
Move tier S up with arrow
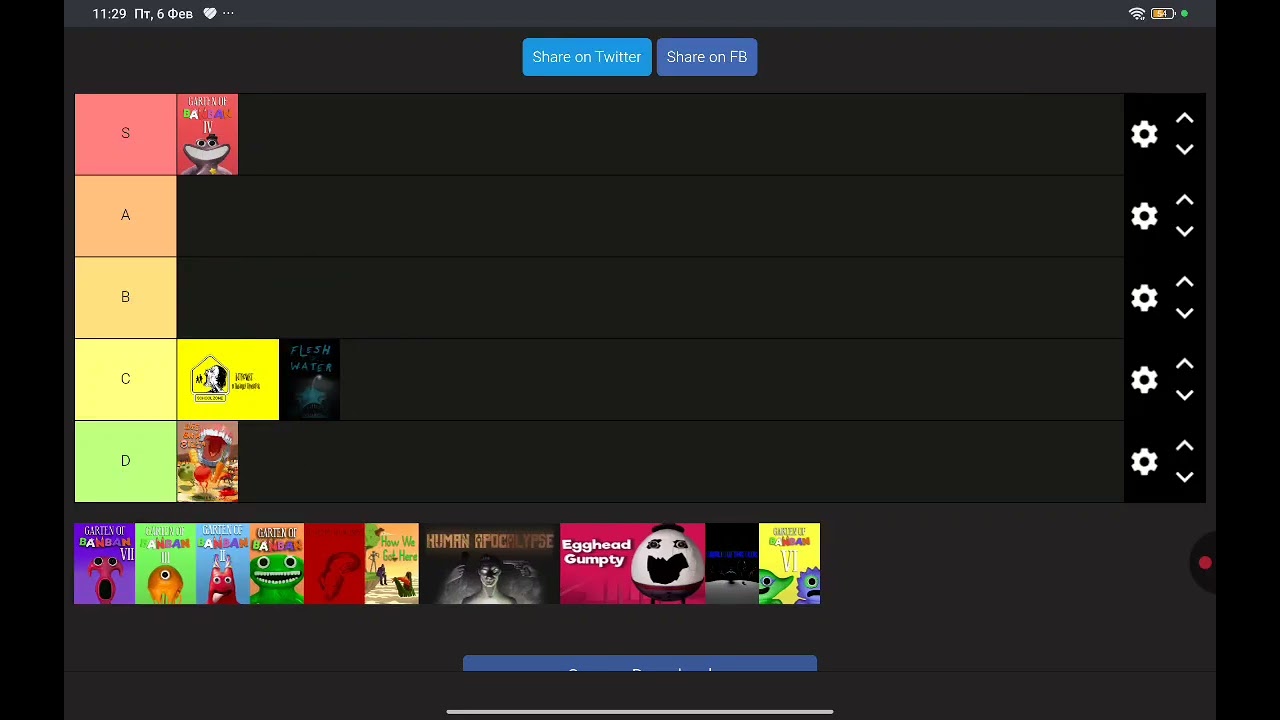pyautogui.click(x=1185, y=119)
